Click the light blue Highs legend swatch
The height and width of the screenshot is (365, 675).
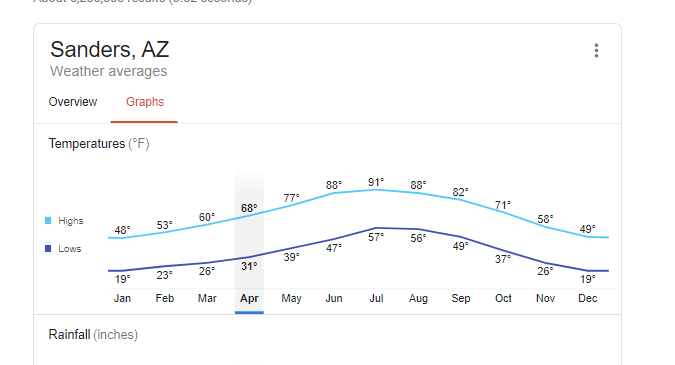point(48,221)
